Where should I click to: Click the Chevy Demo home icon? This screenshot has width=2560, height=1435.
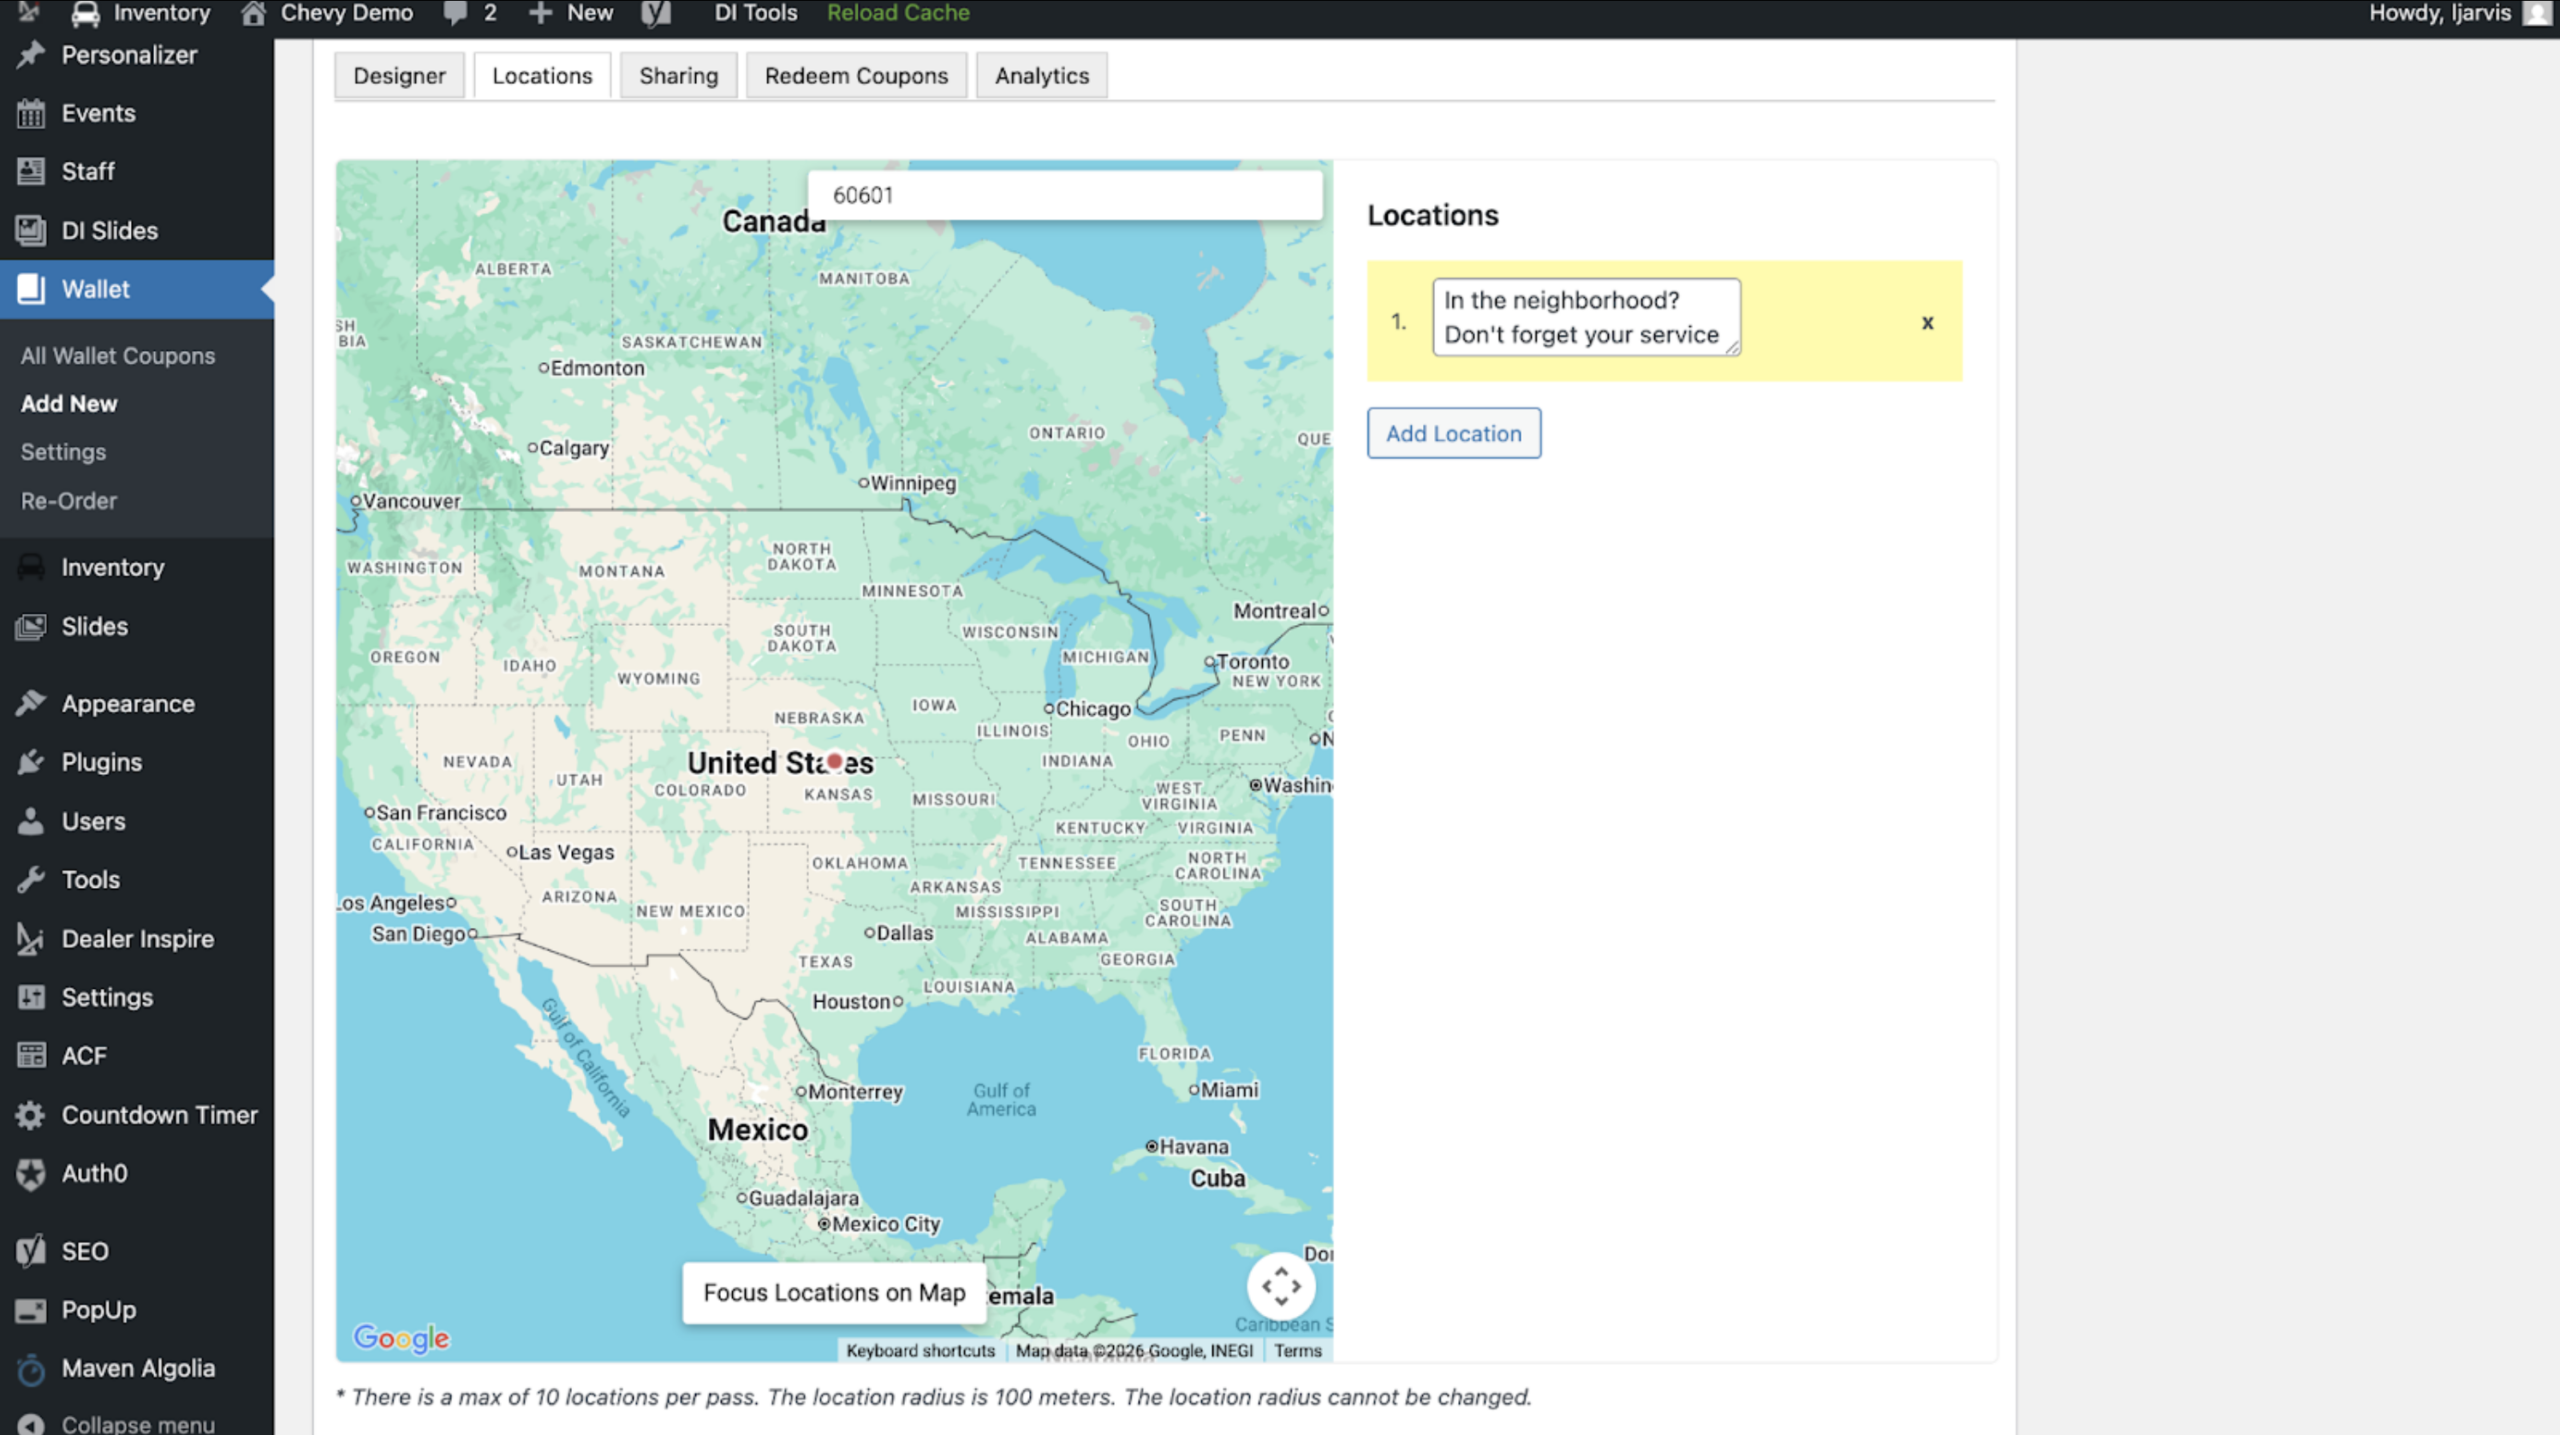253,13
